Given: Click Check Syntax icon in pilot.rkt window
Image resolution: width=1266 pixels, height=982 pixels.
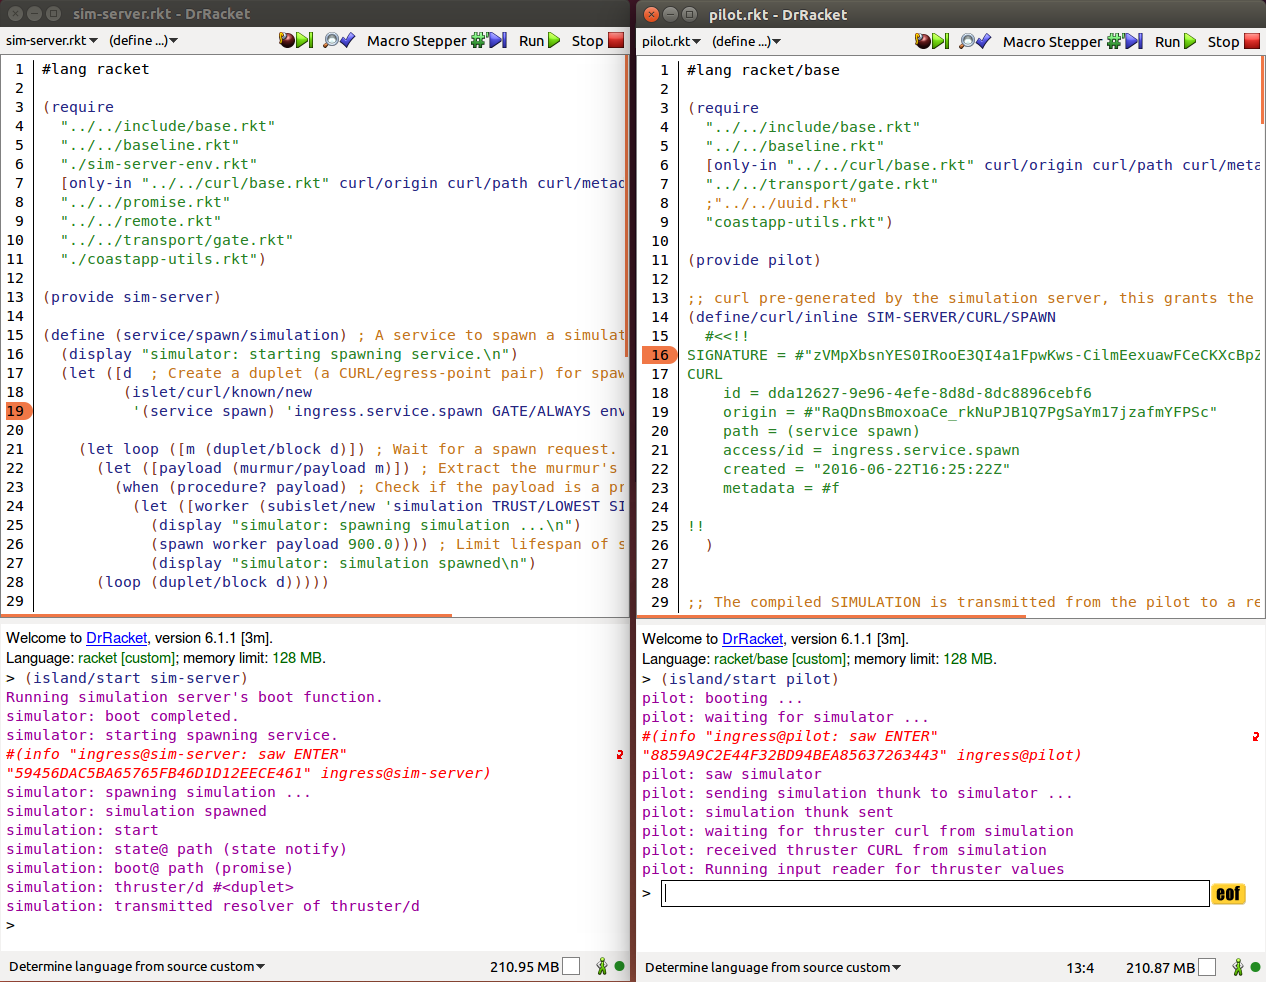Looking at the screenshot, I should coord(974,41).
